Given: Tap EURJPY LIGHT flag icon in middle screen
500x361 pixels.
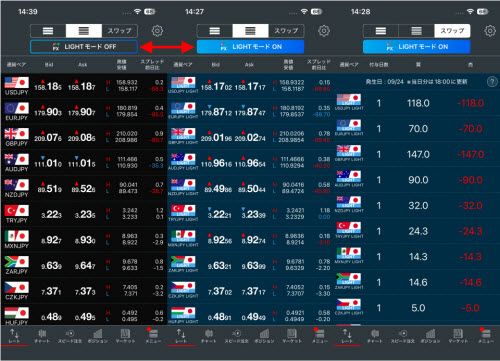Looking at the screenshot, I should 183,108.
